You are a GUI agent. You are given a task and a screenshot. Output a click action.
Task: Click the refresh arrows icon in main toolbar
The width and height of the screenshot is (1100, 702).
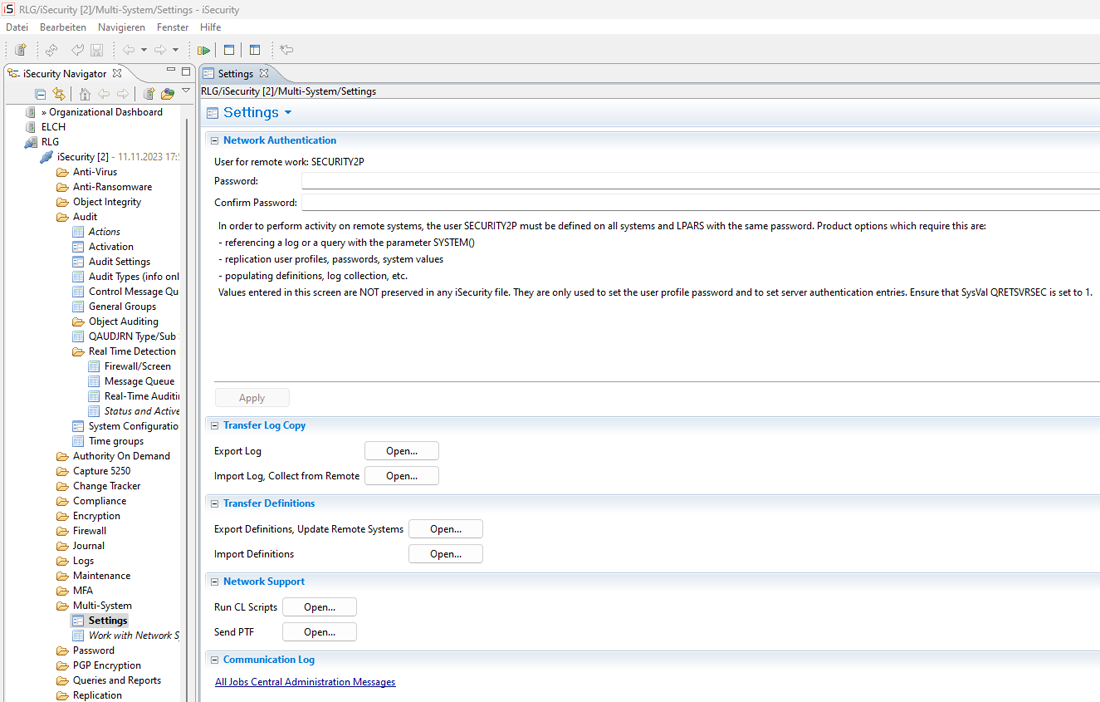[51, 50]
